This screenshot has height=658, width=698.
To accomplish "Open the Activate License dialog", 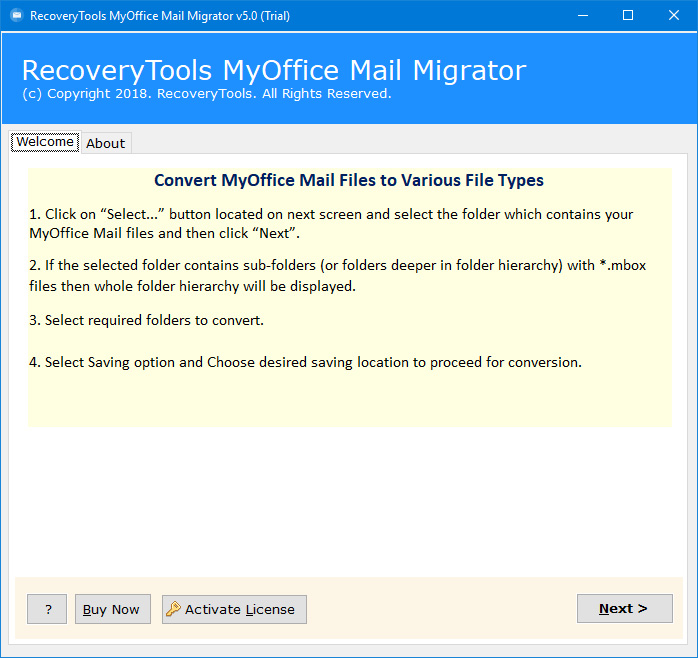I will [x=234, y=609].
